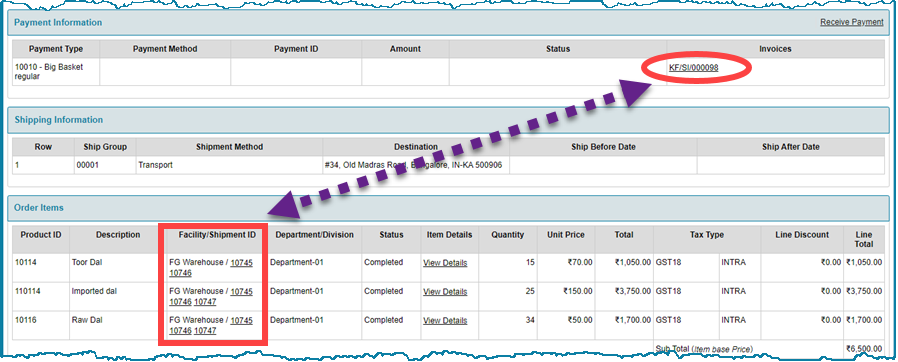This screenshot has width=898, height=362.
Task: Select the Raw Dal description cell
Action: click(x=118, y=325)
